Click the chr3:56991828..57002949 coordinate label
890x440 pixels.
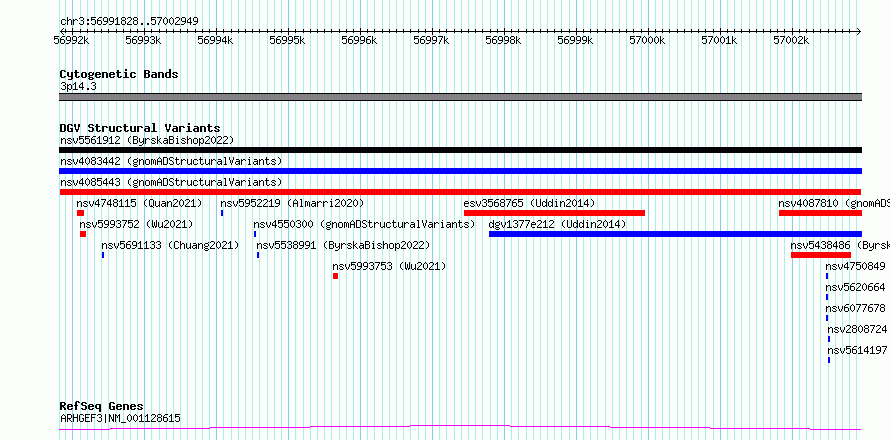pos(129,22)
